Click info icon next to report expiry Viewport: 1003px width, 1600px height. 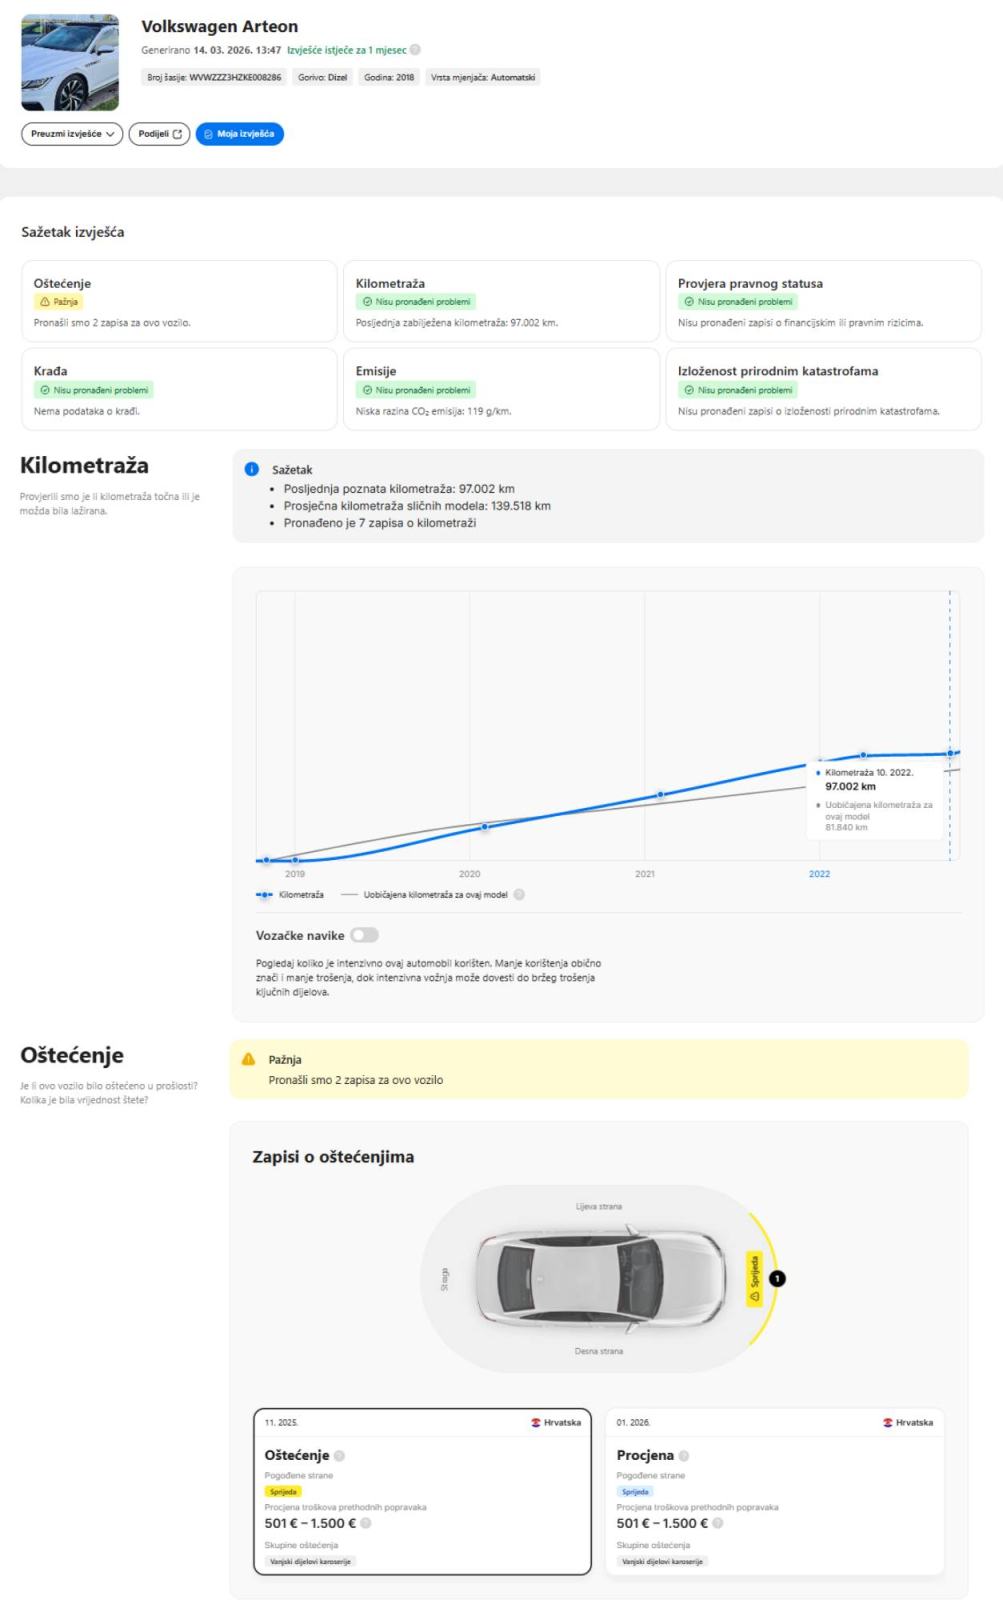pos(415,50)
